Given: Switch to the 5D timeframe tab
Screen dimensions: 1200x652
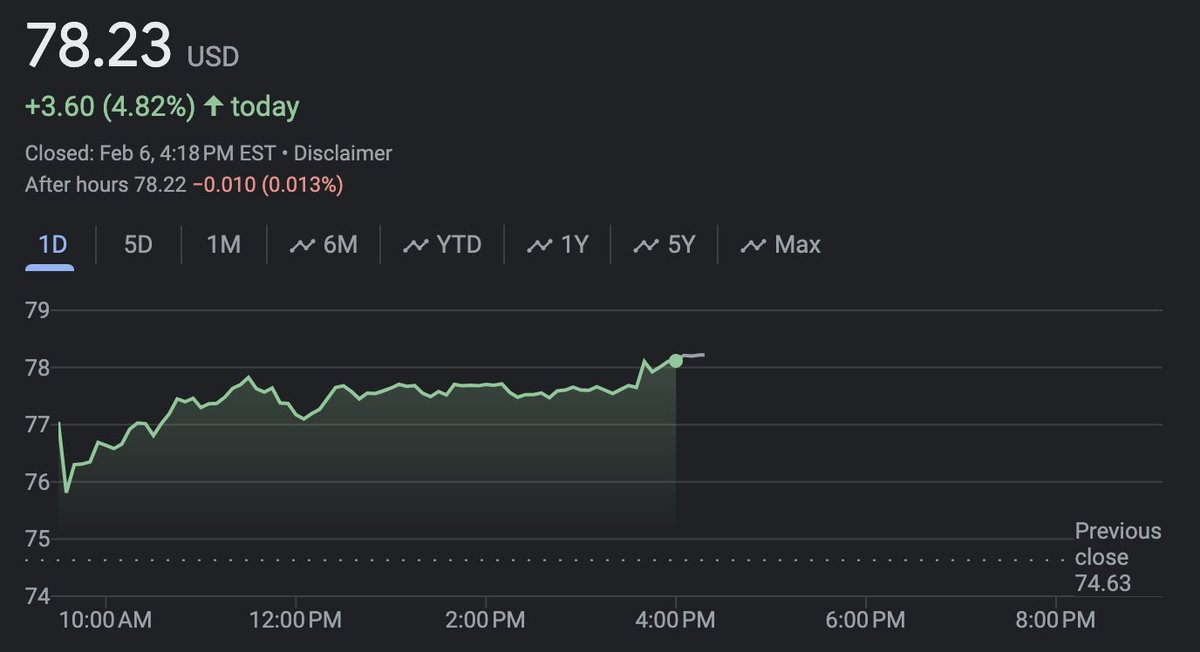Looking at the screenshot, I should tap(137, 243).
